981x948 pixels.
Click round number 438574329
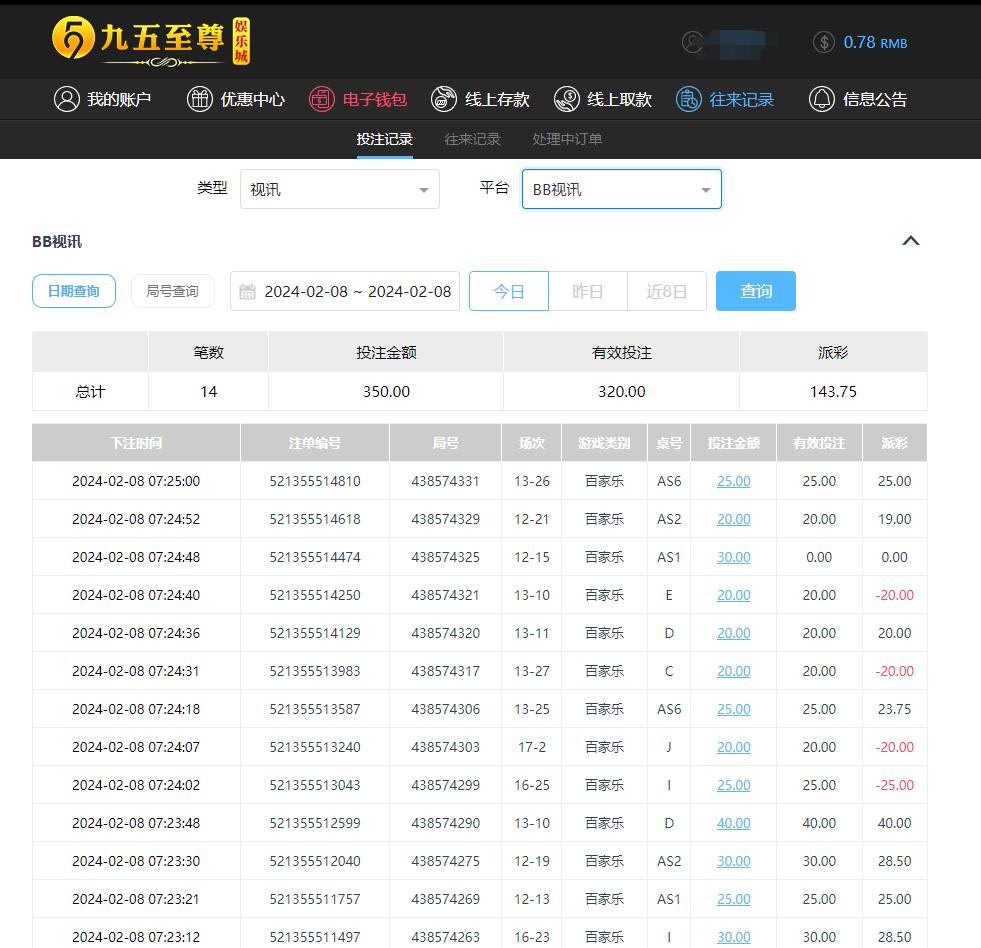(x=445, y=519)
